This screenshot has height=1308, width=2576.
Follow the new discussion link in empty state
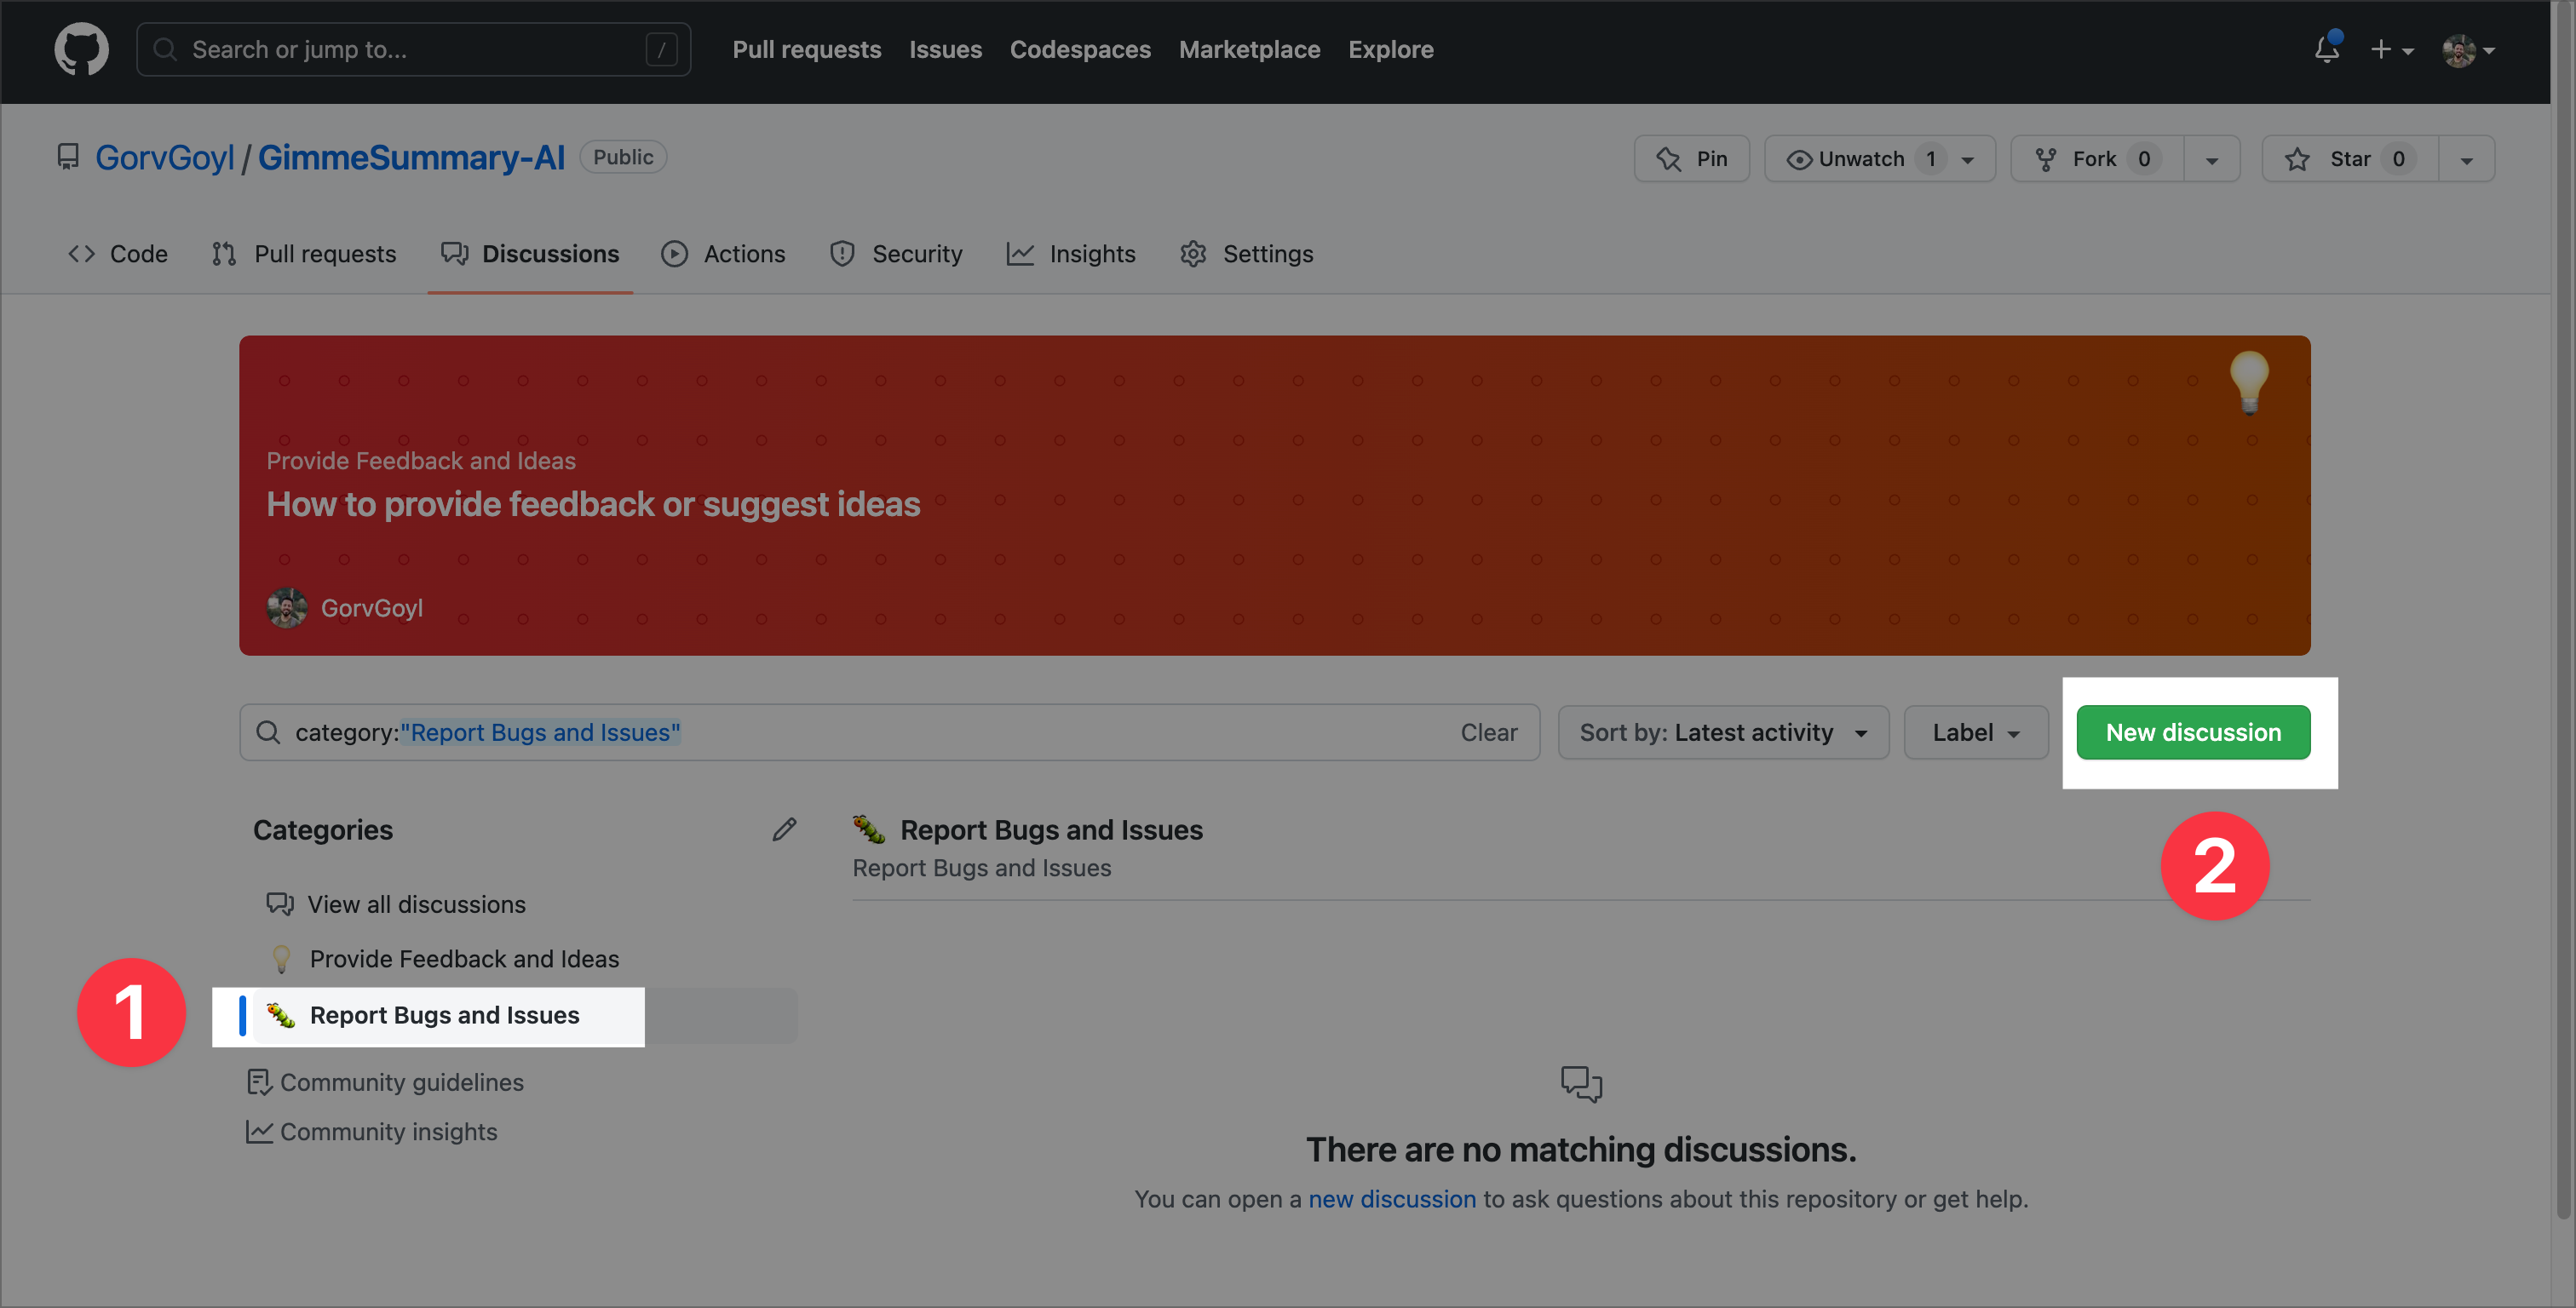click(1391, 1198)
